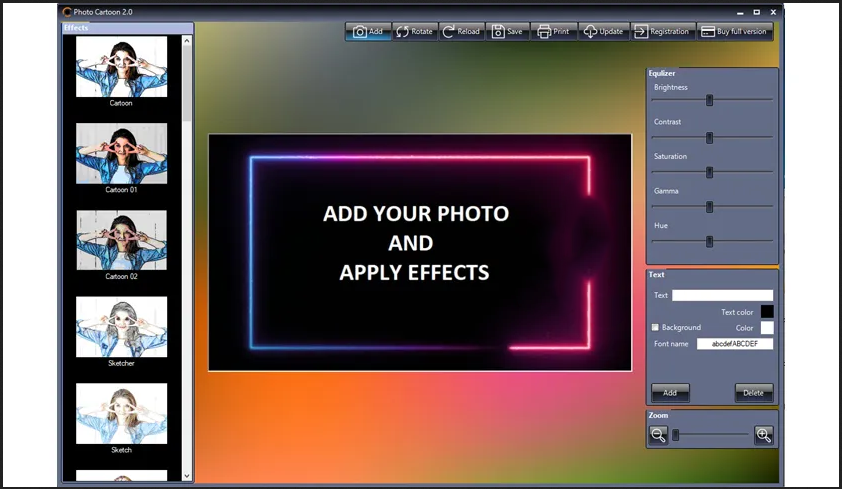Click the Rotate icon in toolbar

[x=402, y=32]
